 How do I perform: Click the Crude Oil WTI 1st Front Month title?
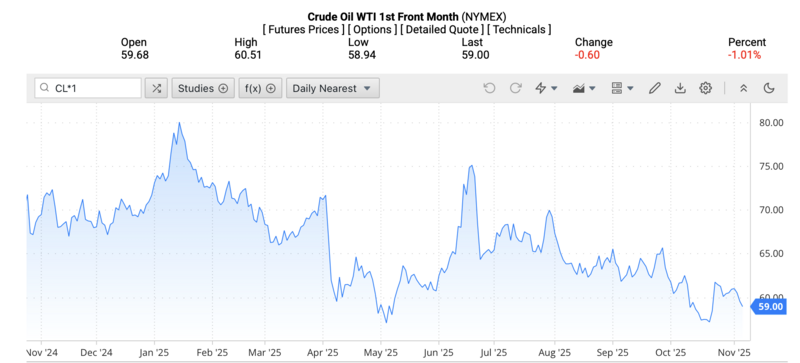[383, 17]
